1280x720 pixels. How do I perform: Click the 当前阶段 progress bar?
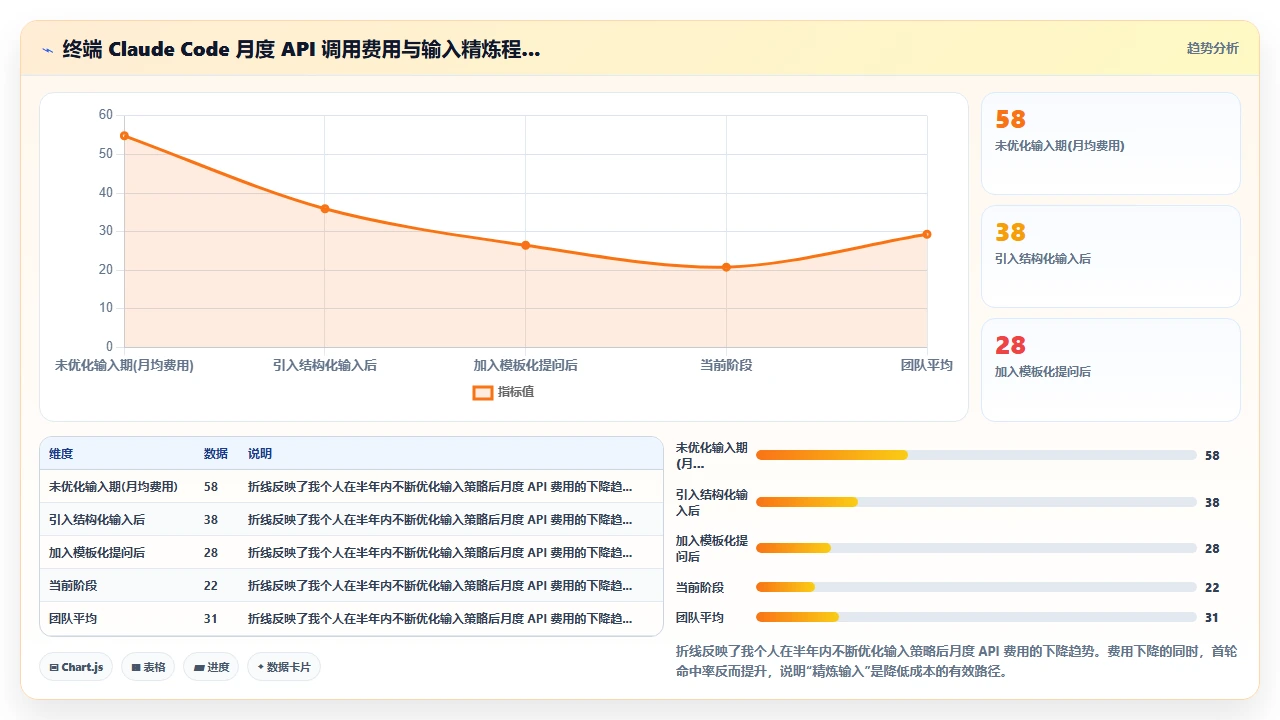tap(976, 587)
